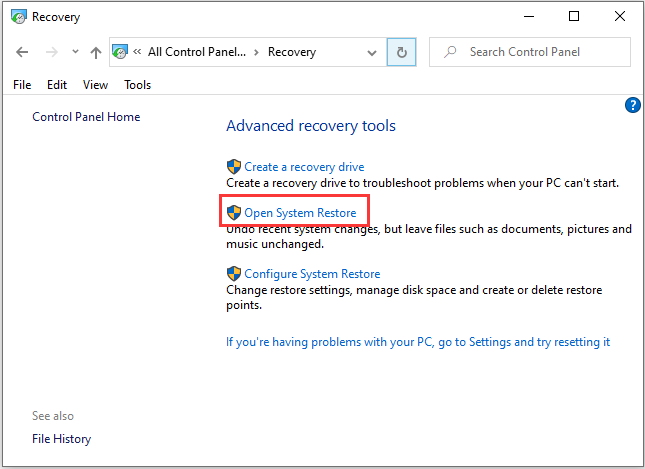This screenshot has width=645, height=469.
Task: Click the Recovery icon in address bar
Action: [x=120, y=52]
